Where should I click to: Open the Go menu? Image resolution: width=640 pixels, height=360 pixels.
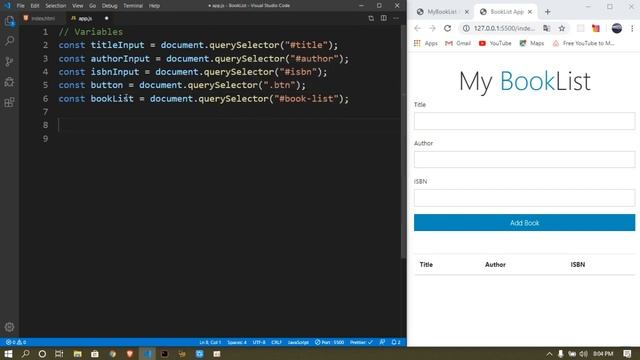[93, 6]
